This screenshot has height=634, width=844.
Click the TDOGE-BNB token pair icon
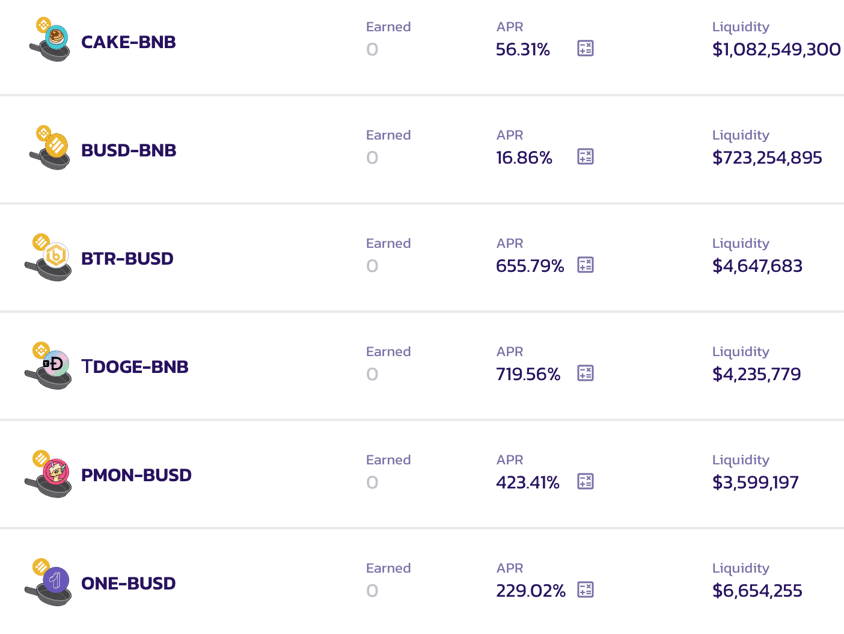(49, 365)
